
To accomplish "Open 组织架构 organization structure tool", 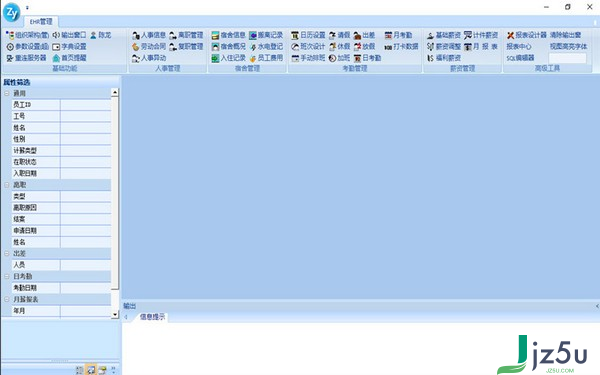I will (x=28, y=35).
